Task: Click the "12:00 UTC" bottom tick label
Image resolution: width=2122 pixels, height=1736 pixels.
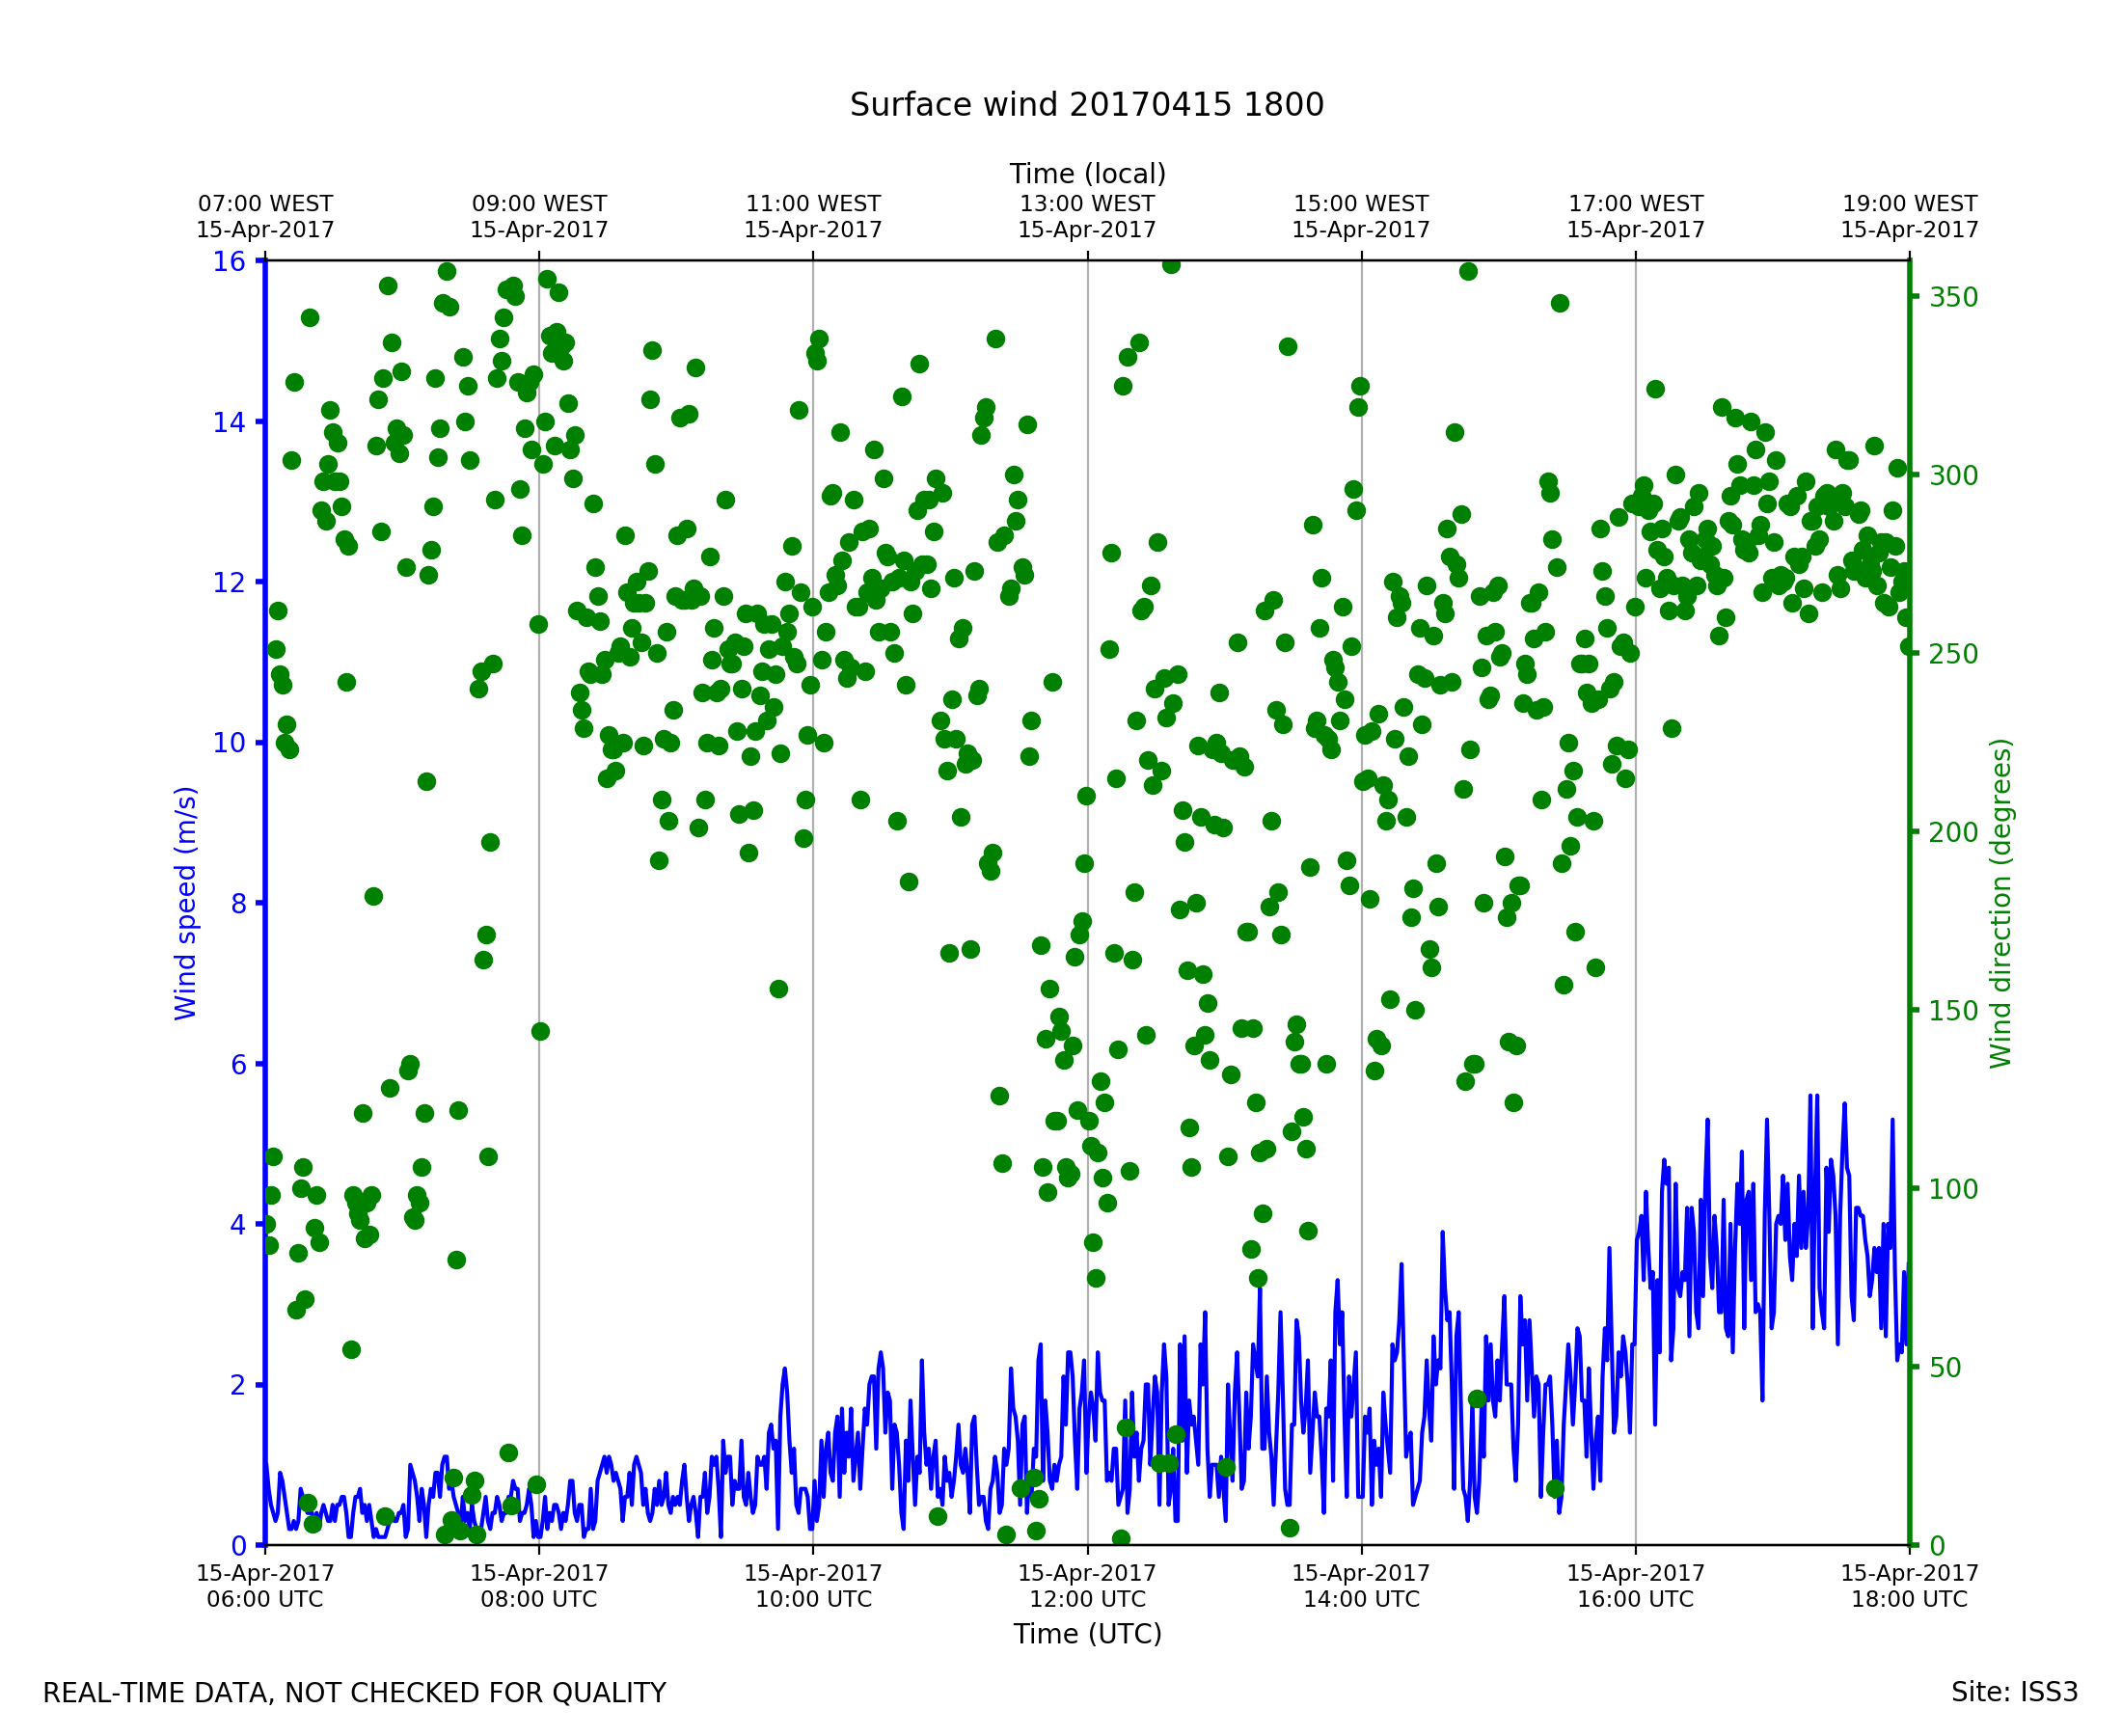Action: click(1087, 1599)
